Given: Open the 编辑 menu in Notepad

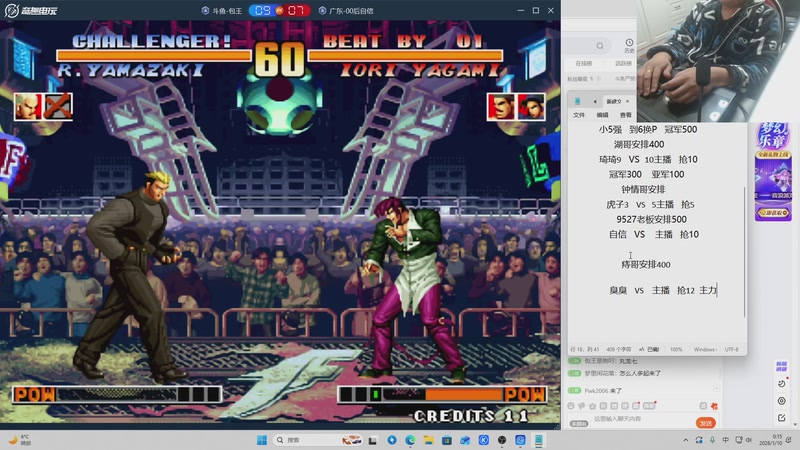Looking at the screenshot, I should (602, 115).
